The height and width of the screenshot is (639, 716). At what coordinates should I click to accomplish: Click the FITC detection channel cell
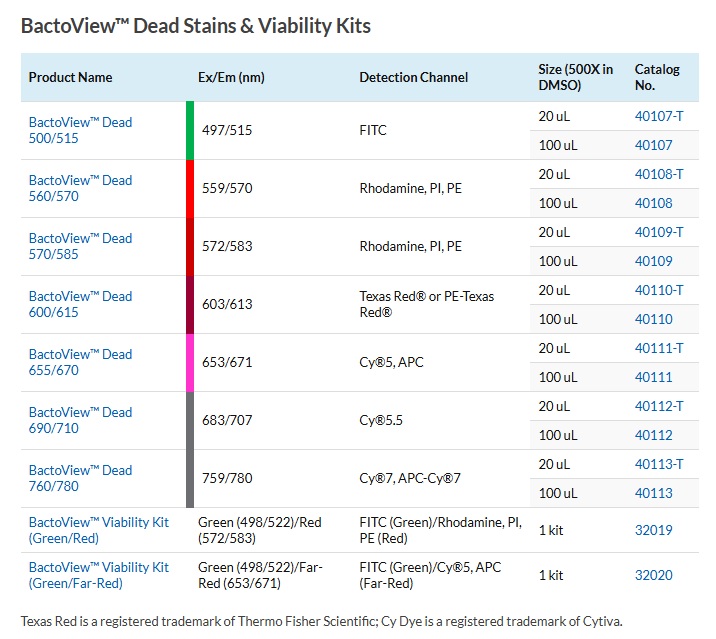tap(373, 131)
